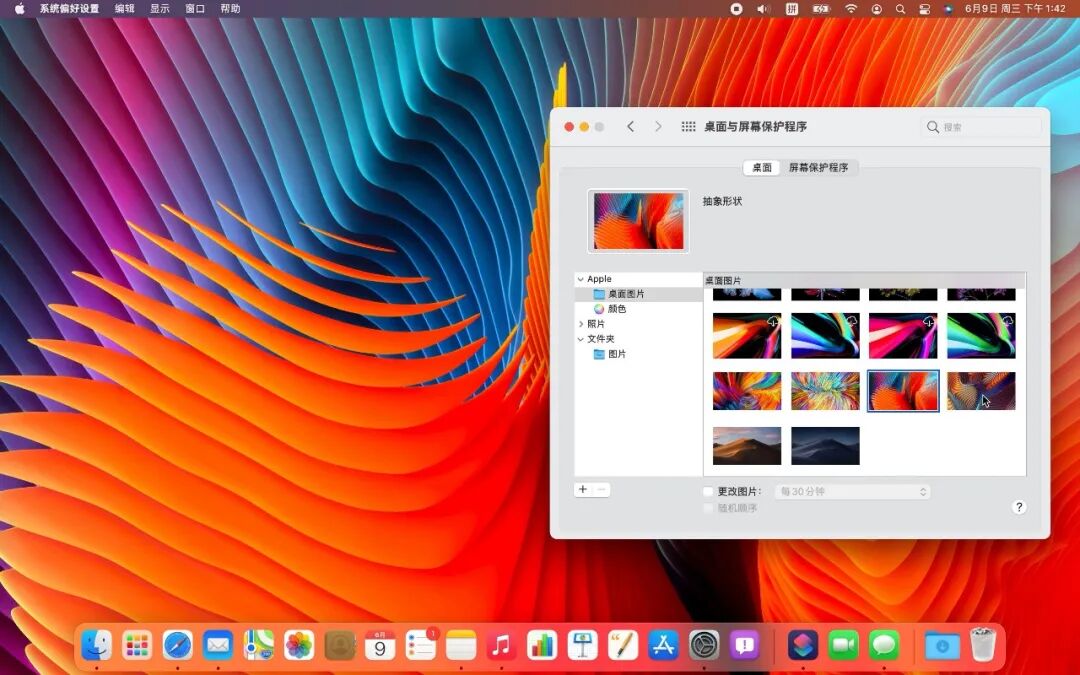Viewport: 1080px width, 675px height.
Task: Click the back arrow in the preferences toolbar
Action: click(631, 127)
